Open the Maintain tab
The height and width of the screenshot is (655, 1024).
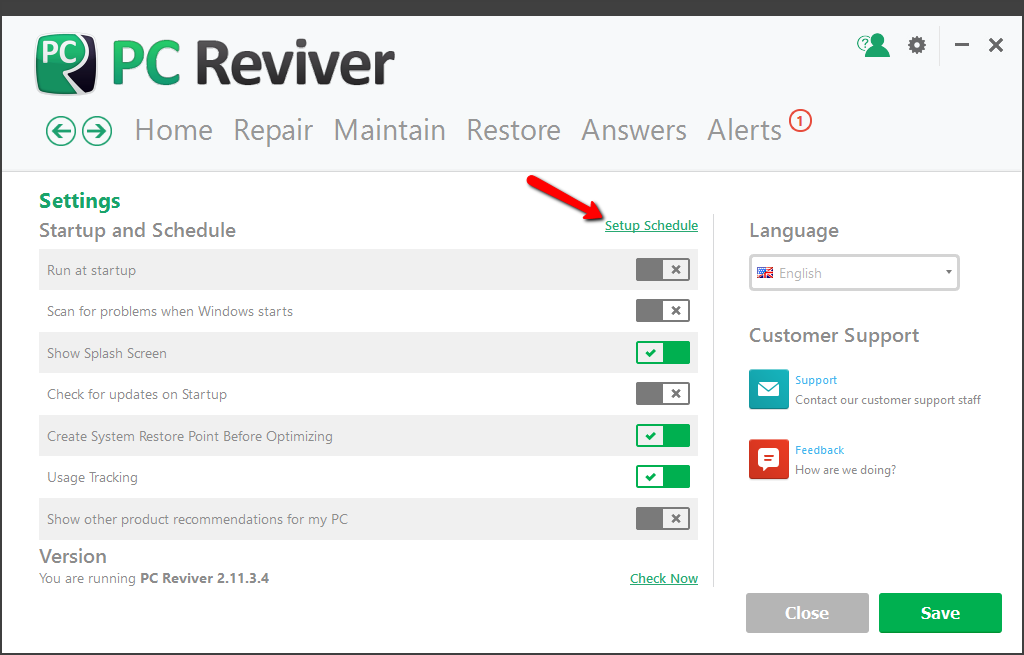[x=389, y=130]
